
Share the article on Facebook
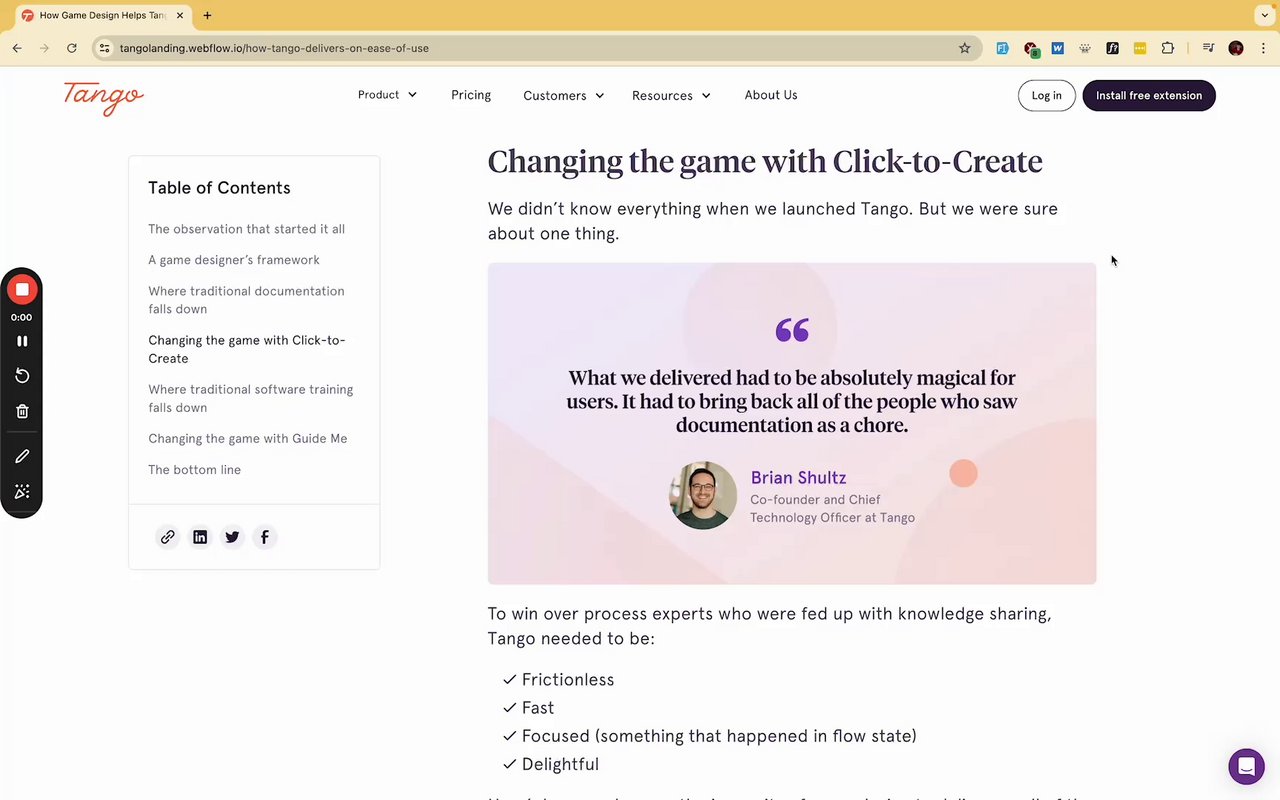(x=264, y=537)
